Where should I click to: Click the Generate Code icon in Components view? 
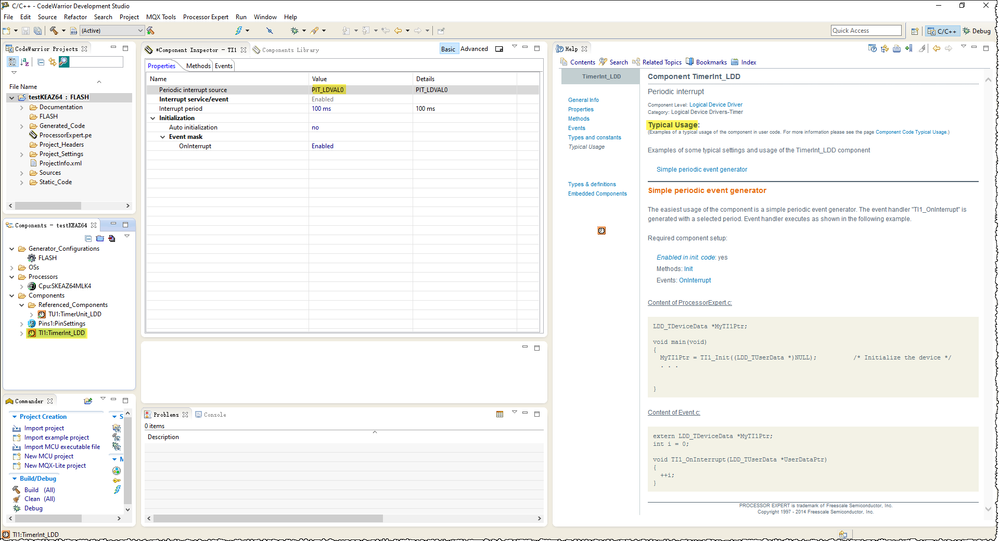tap(111, 238)
